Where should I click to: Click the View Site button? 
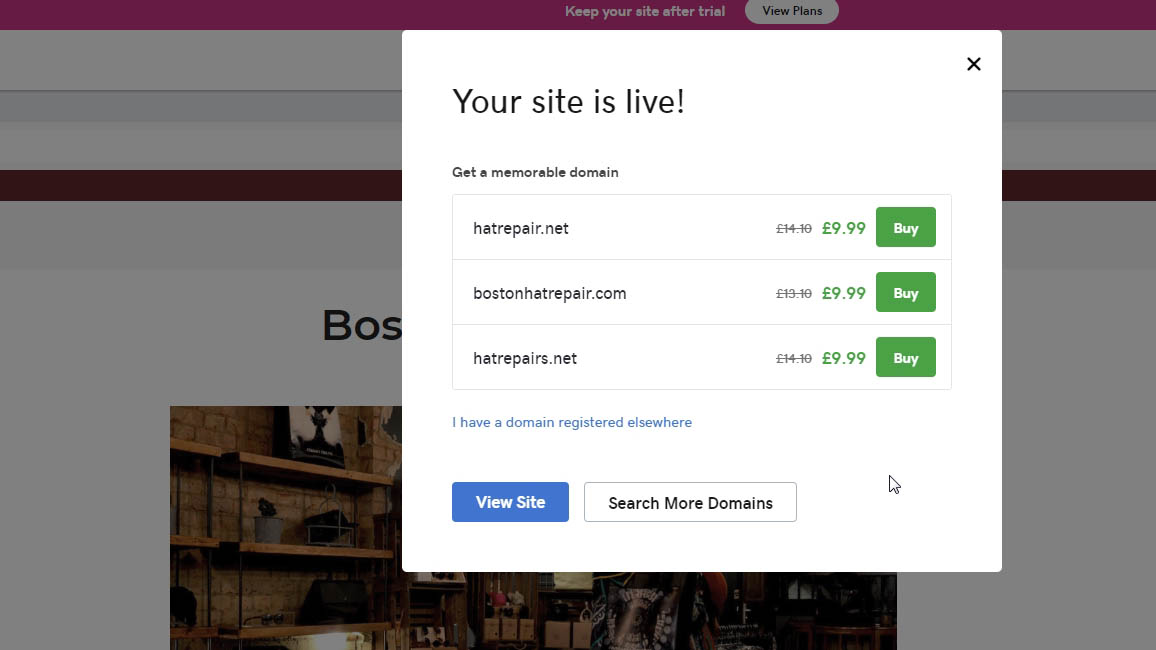510,502
